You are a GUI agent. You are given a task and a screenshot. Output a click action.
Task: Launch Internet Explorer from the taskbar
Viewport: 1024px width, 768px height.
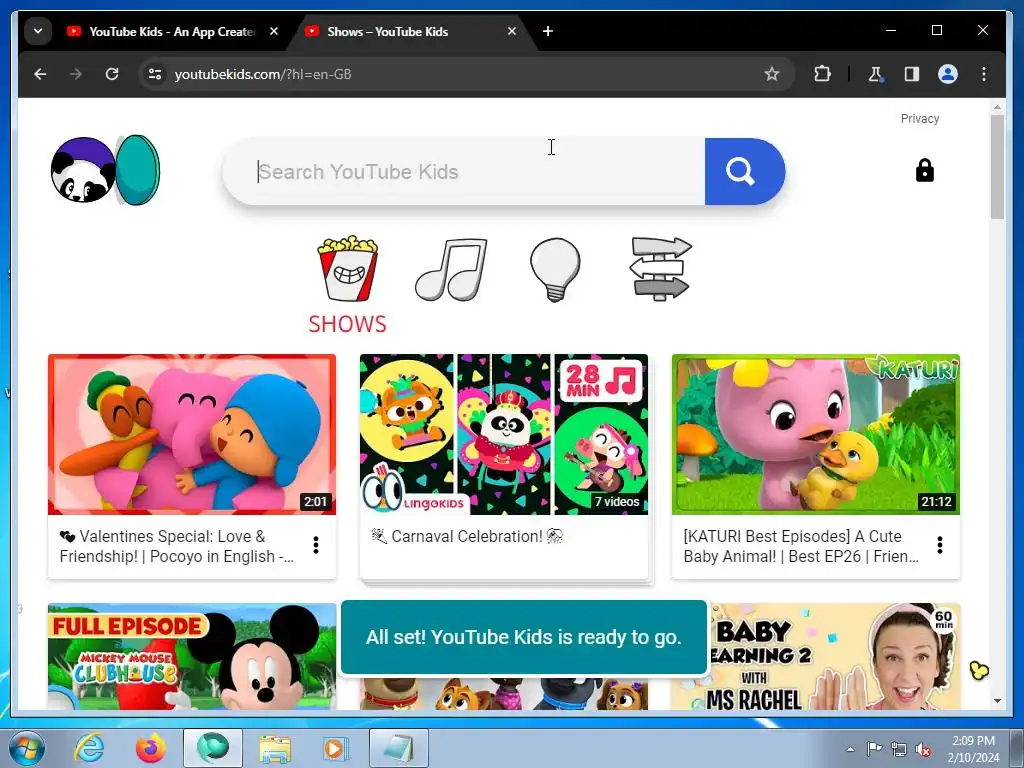point(89,748)
